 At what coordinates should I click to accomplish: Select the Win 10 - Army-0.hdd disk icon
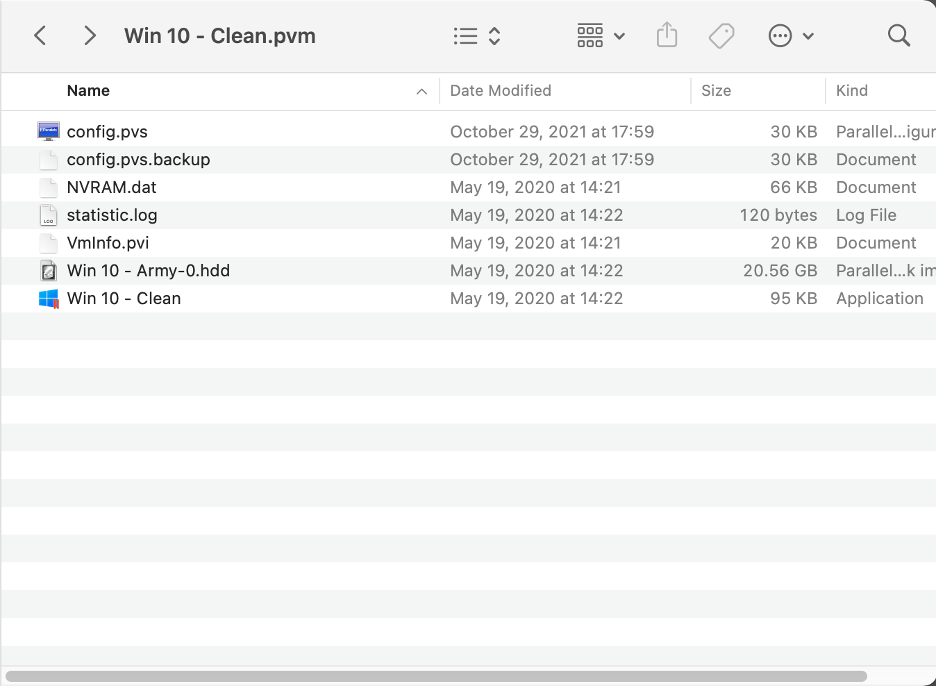pyautogui.click(x=48, y=270)
